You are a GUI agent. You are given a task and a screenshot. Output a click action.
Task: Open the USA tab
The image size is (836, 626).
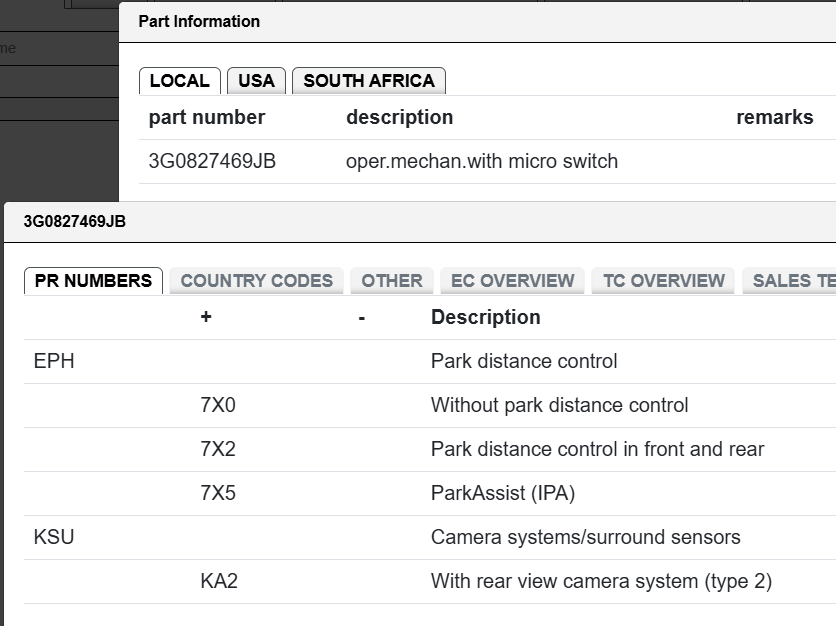coord(256,81)
